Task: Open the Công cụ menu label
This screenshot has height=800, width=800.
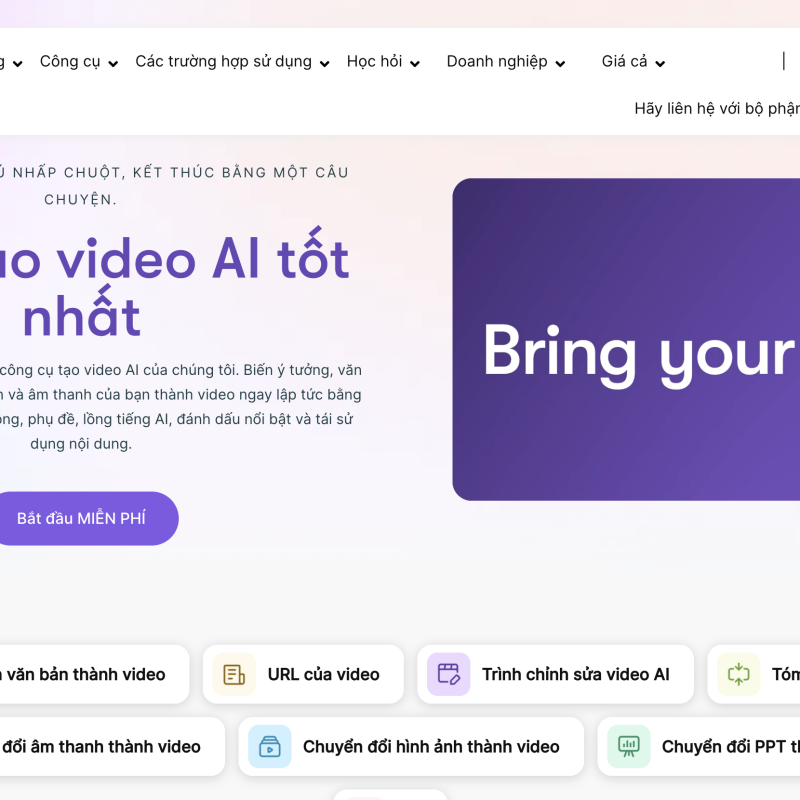Action: click(x=70, y=62)
